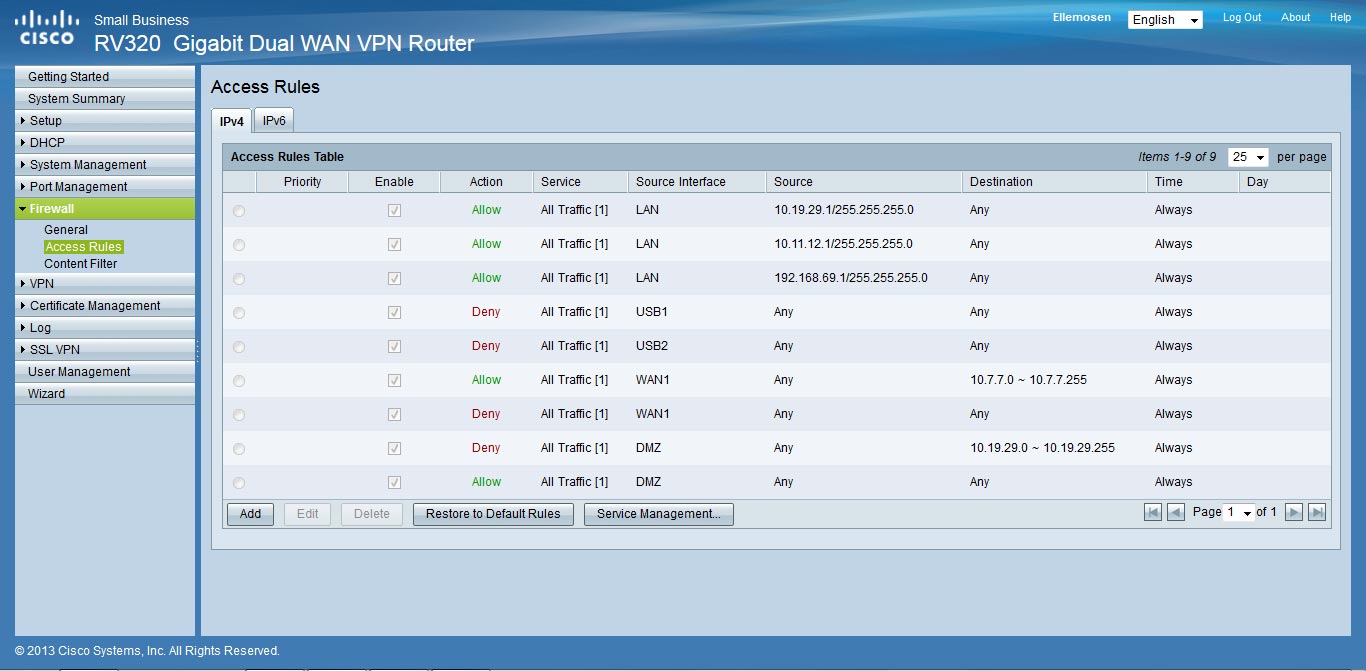1366x671 pixels.
Task: Click the Priority column header
Action: 302,182
